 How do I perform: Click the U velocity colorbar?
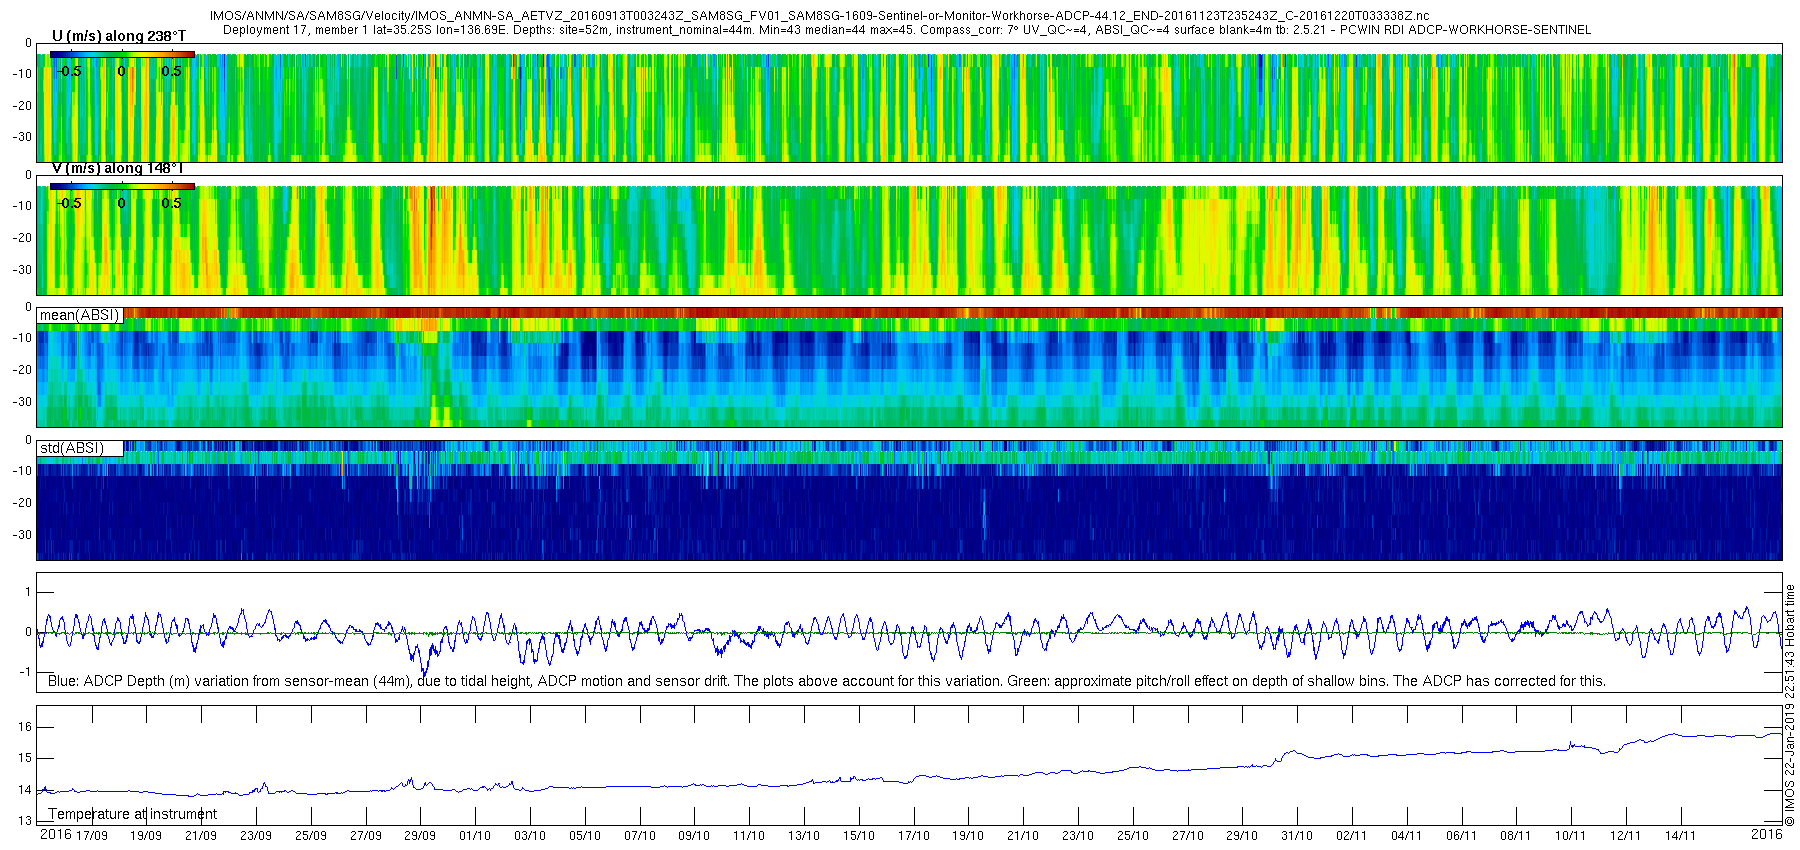[x=122, y=54]
